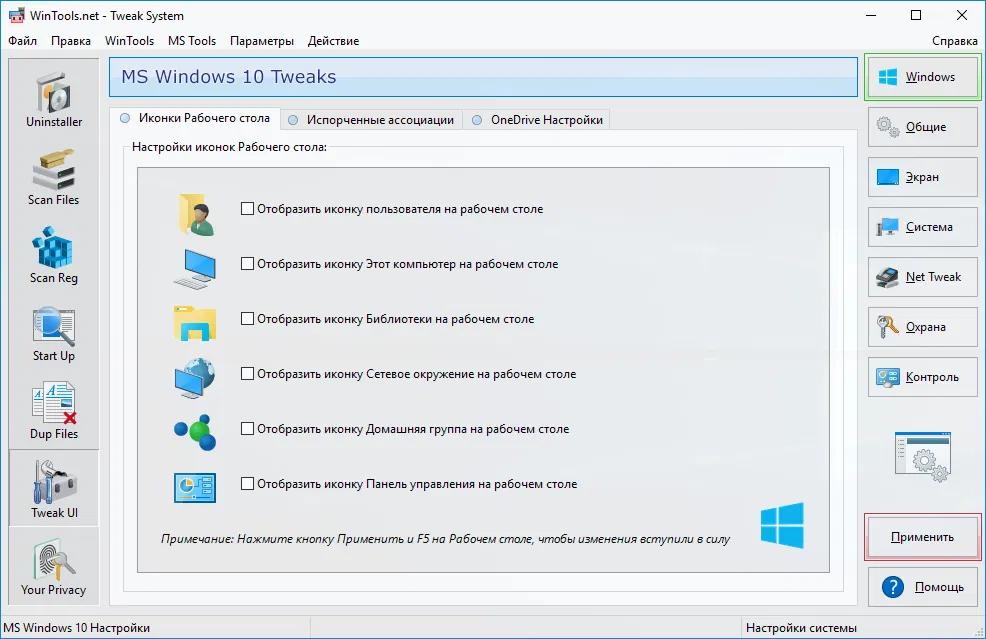This screenshot has width=986, height=639.
Task: Enable Этот компьютер desktop icon checkbox
Action: tap(247, 264)
